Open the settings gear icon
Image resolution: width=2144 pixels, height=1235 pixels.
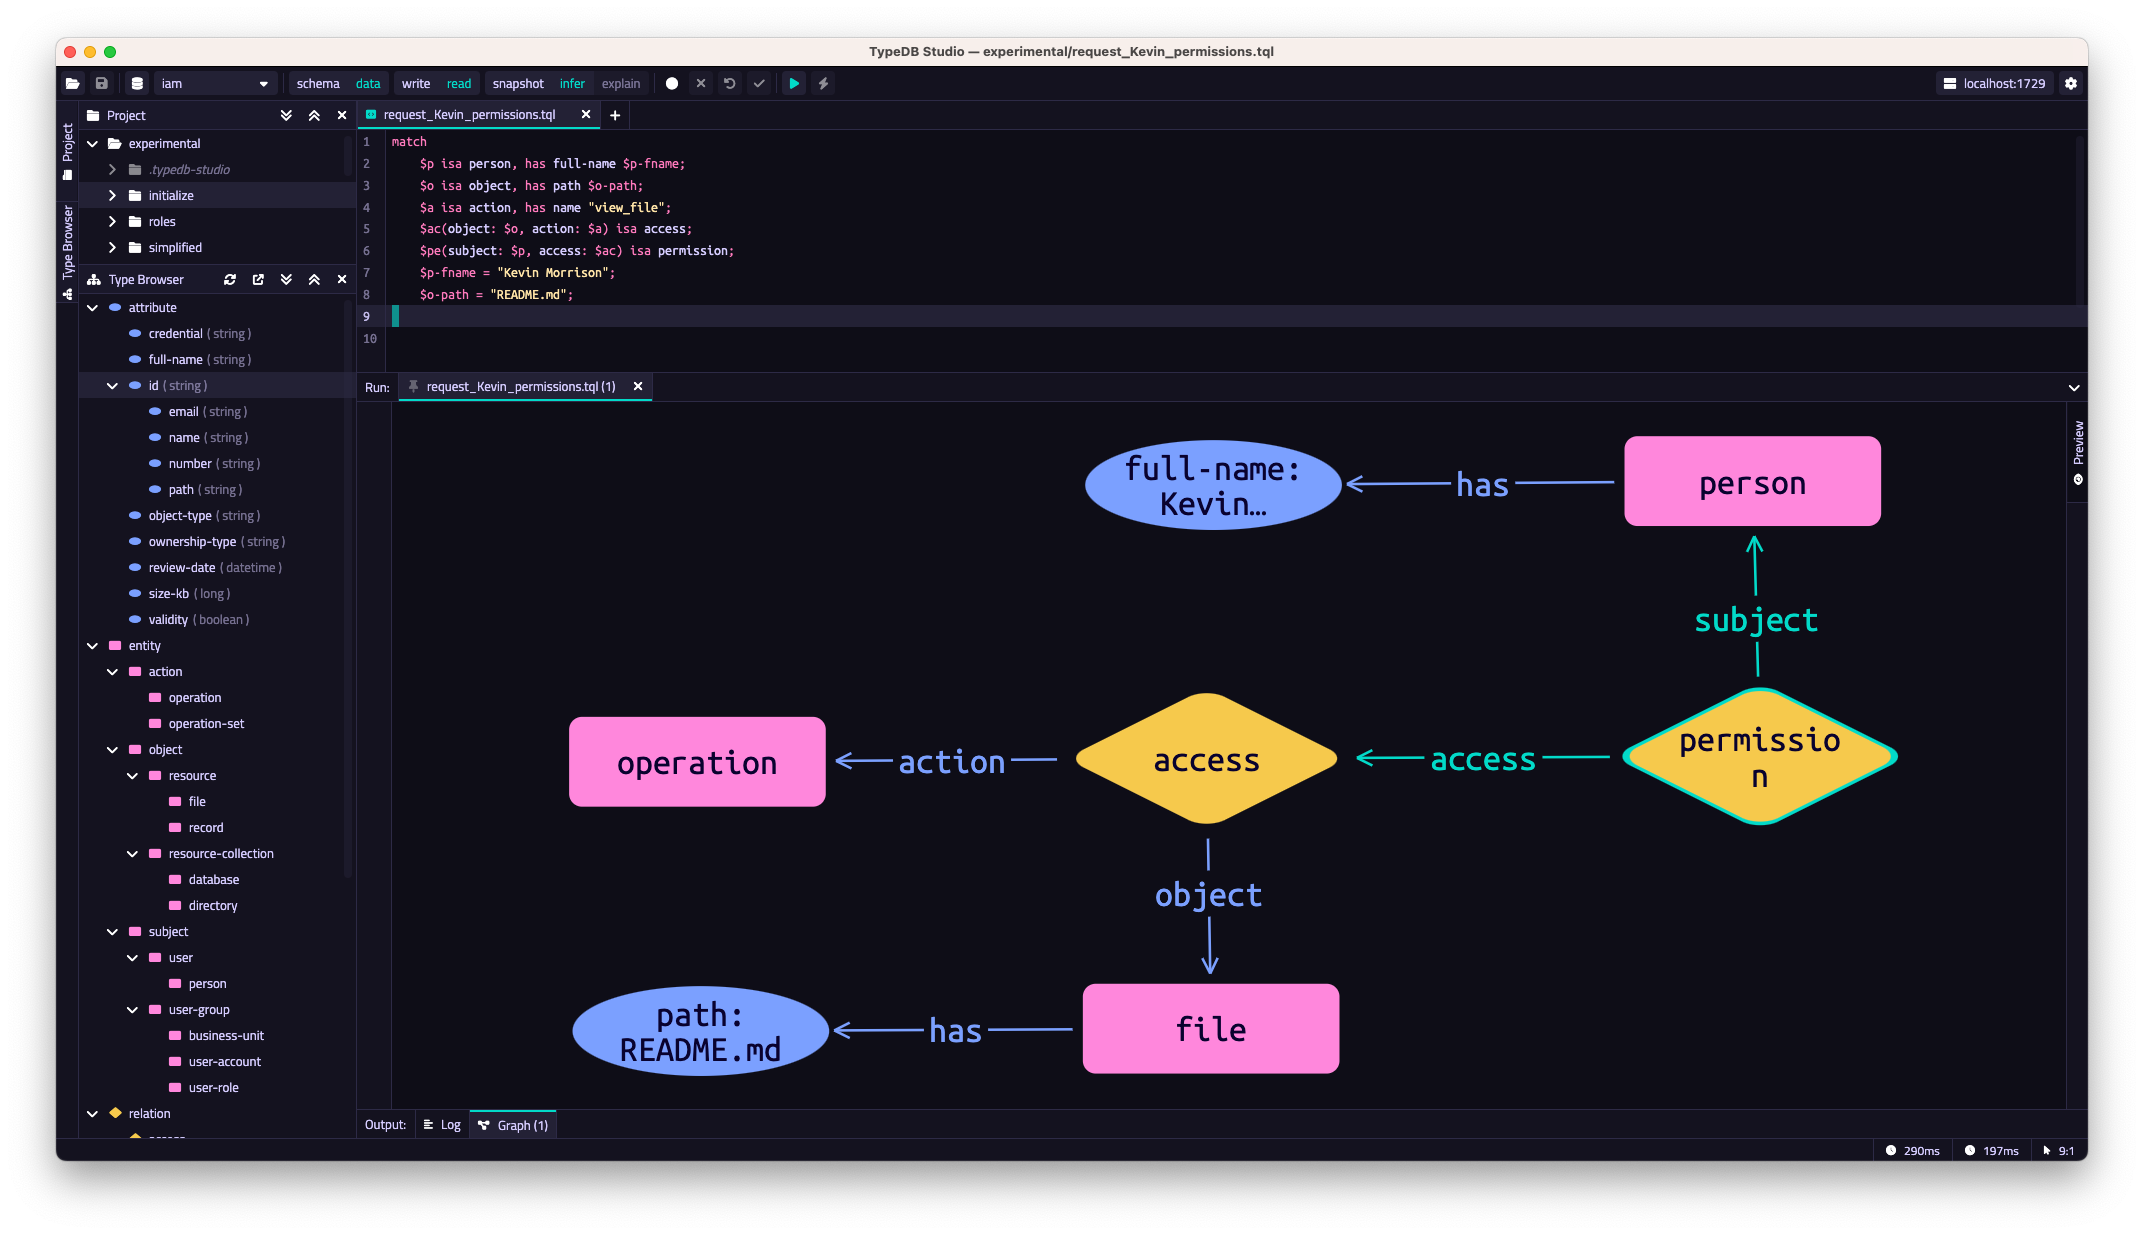(x=2071, y=84)
